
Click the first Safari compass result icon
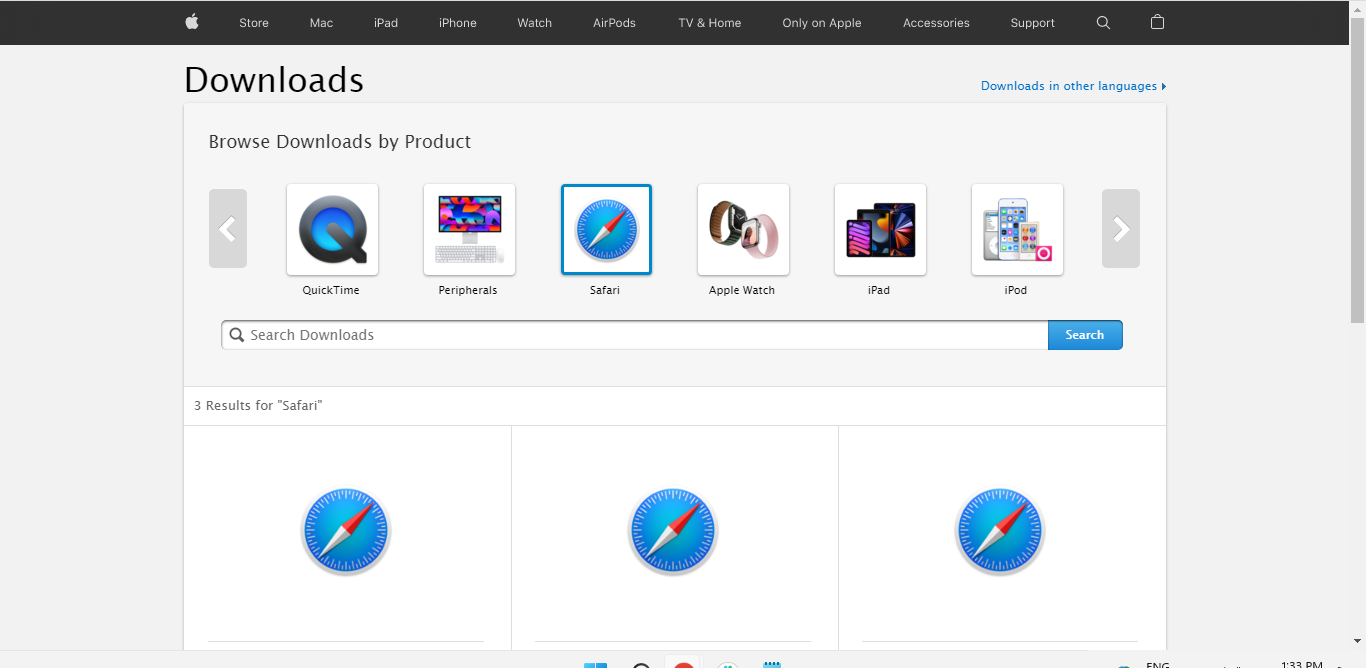coord(346,532)
